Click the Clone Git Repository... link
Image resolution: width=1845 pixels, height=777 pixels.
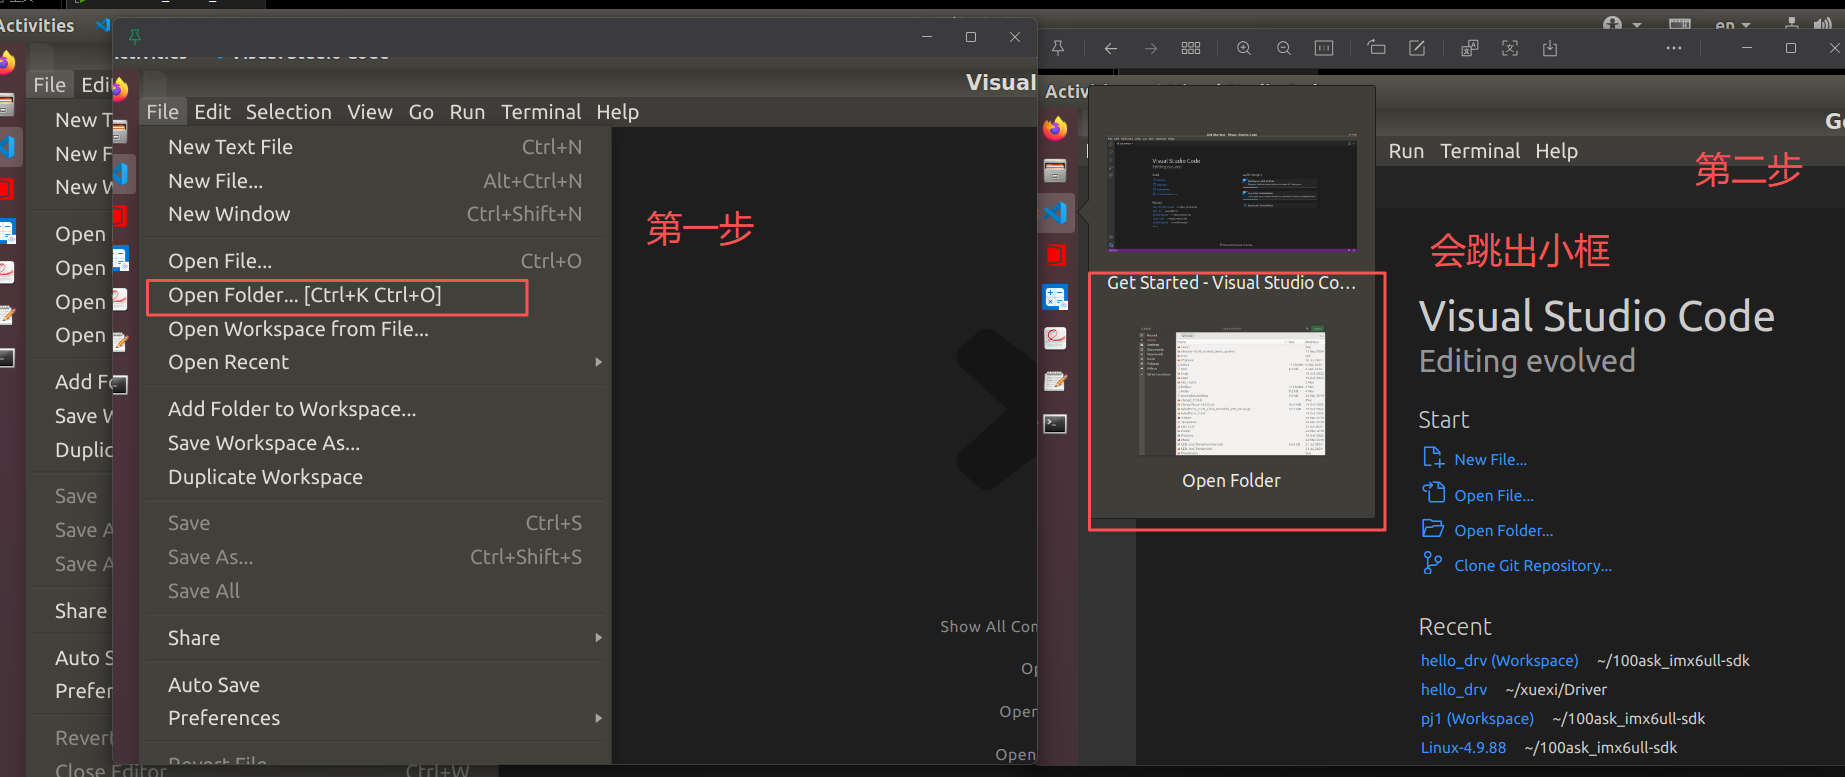(x=1533, y=566)
